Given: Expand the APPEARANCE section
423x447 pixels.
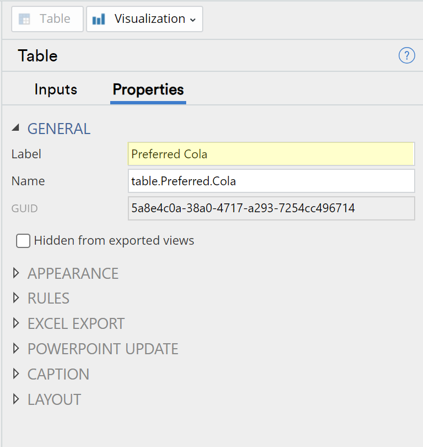Looking at the screenshot, I should [x=16, y=273].
